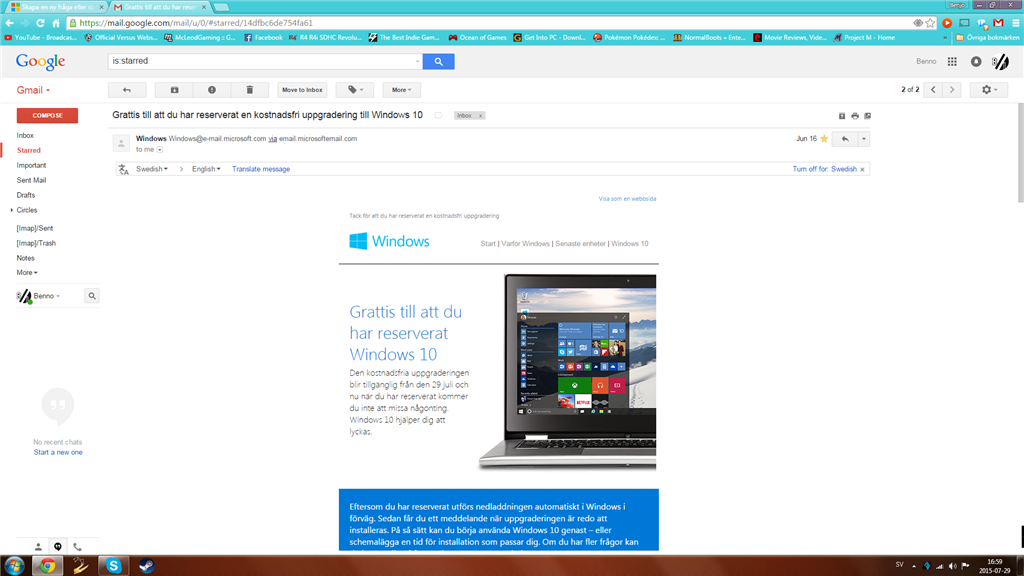Viewport: 1024px width, 576px height.
Task: Open the Labels tag dropdown
Action: tap(355, 90)
